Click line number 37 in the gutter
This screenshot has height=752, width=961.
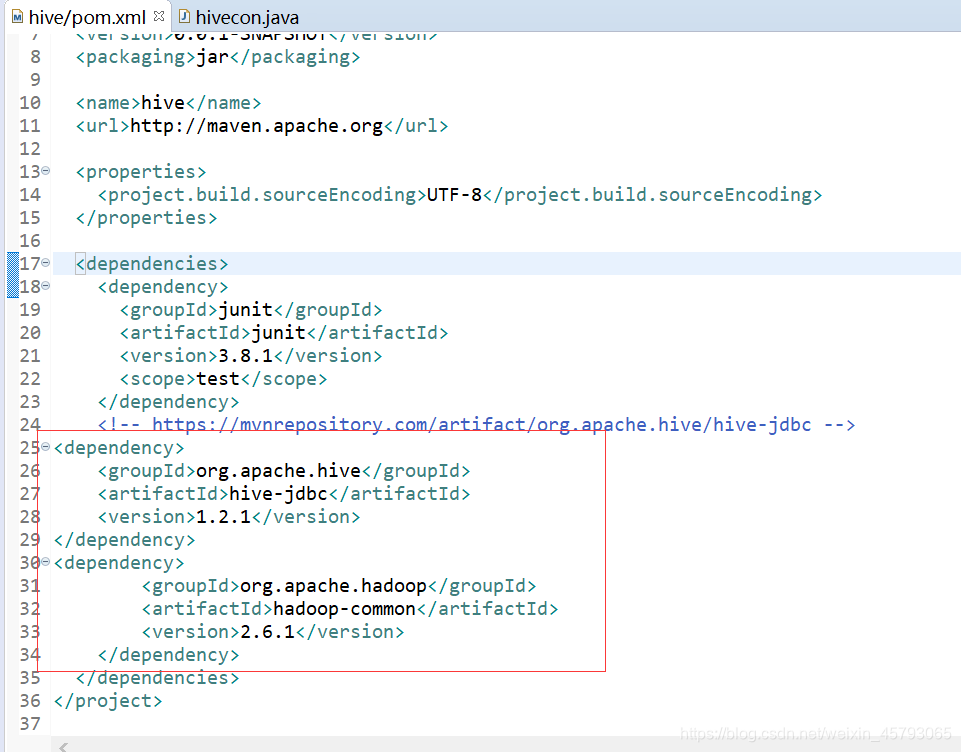[x=29, y=724]
